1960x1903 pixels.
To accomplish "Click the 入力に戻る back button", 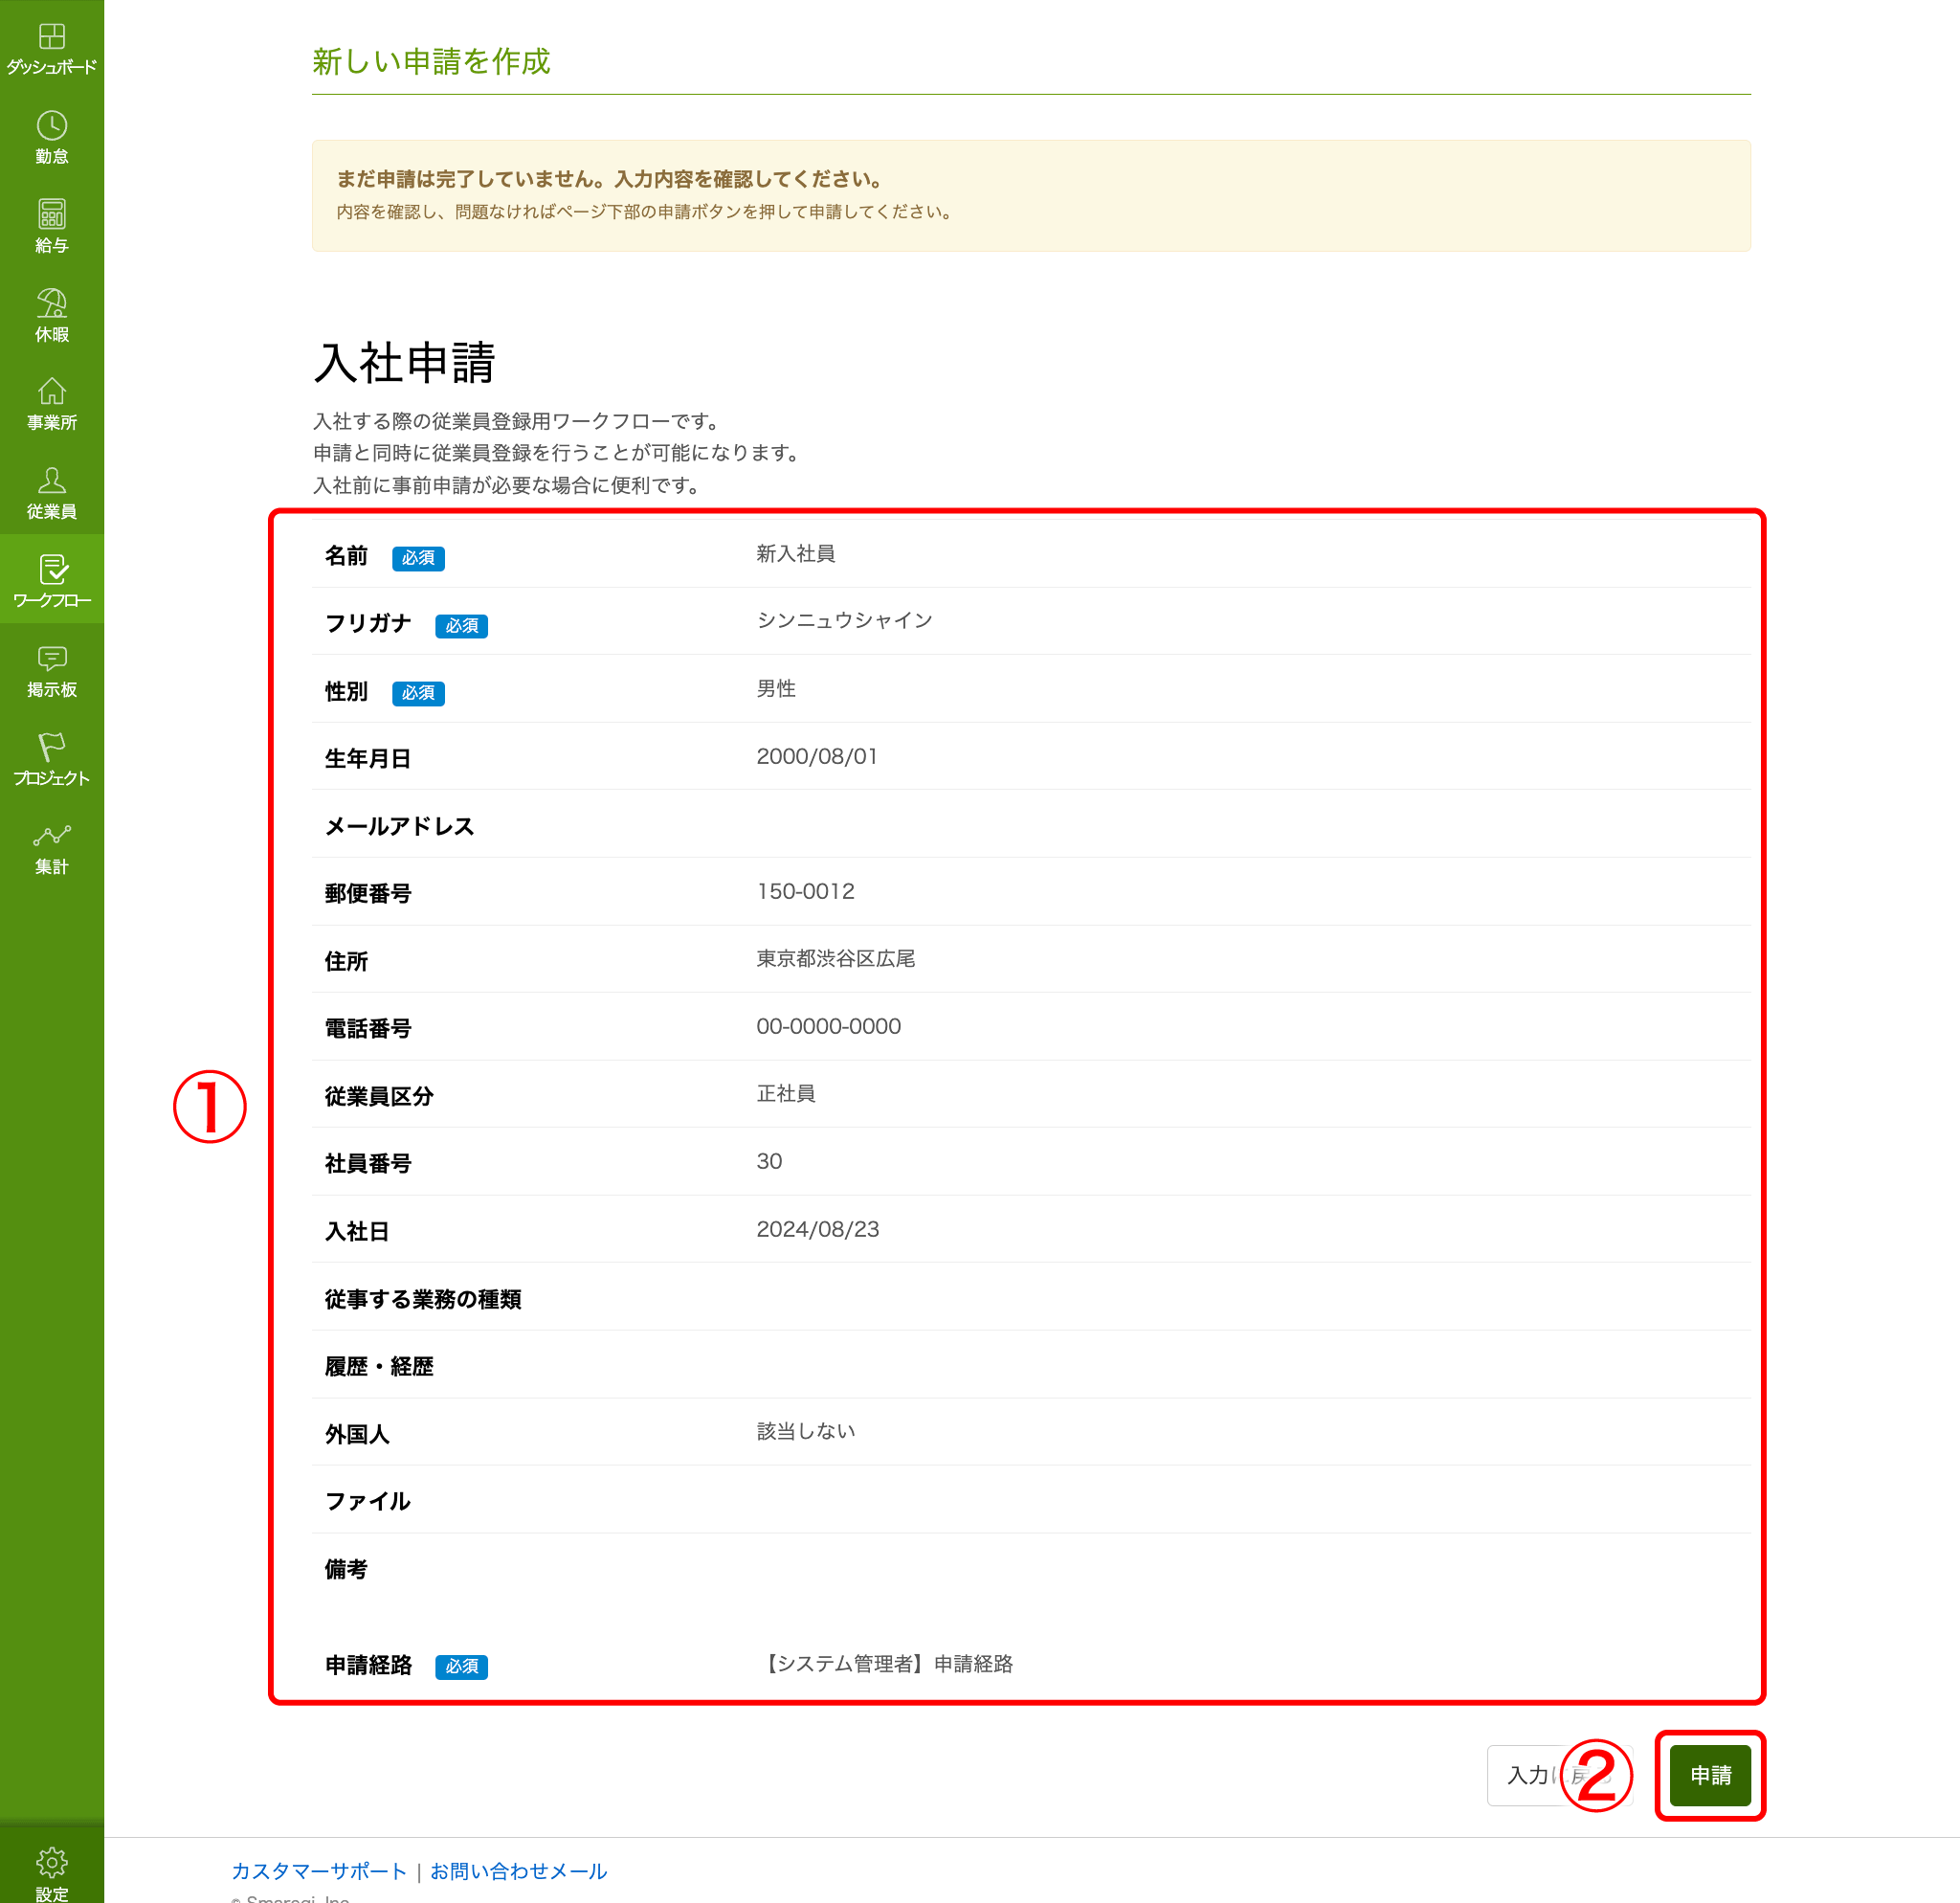I will [x=1559, y=1775].
